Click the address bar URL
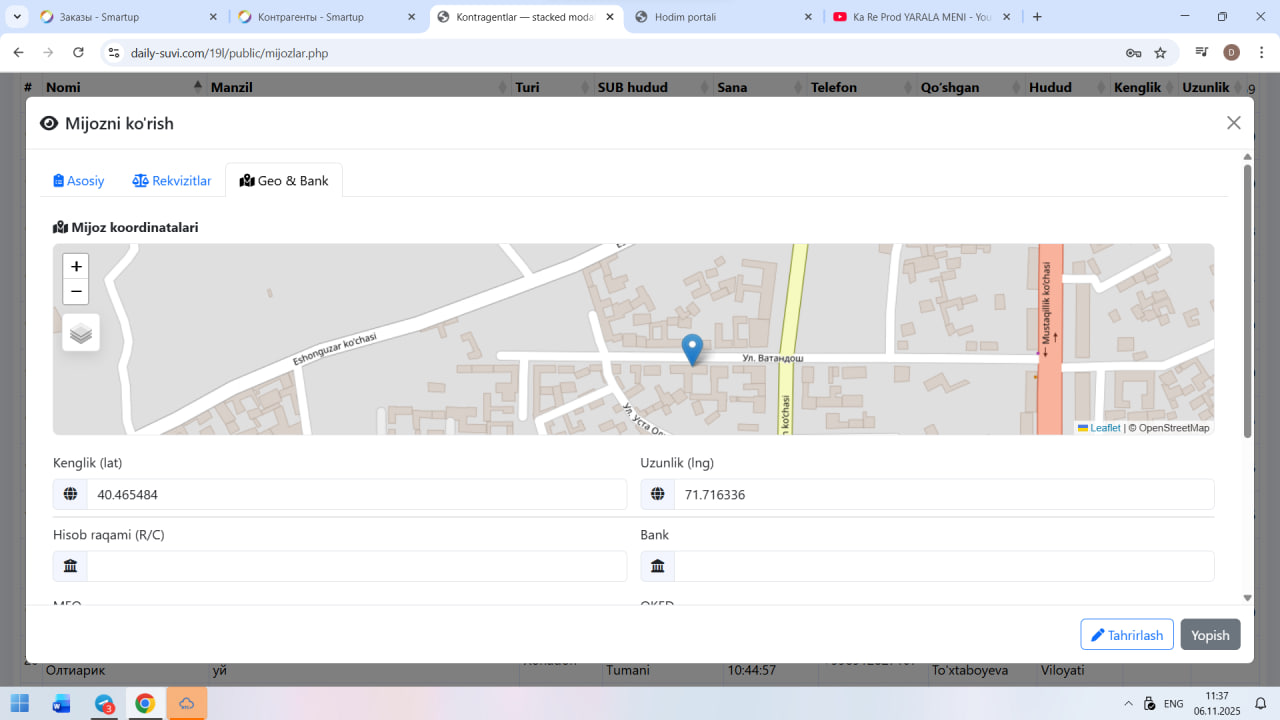This screenshot has width=1280, height=720. [230, 53]
